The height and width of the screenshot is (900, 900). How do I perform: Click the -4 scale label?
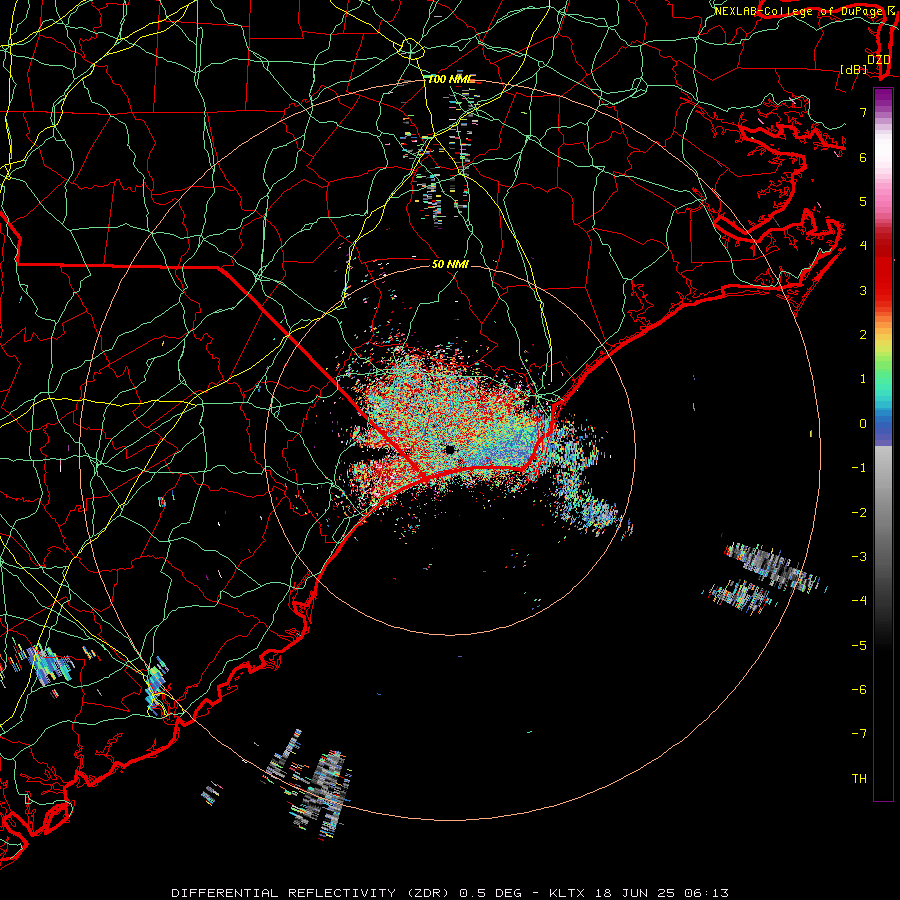(859, 601)
